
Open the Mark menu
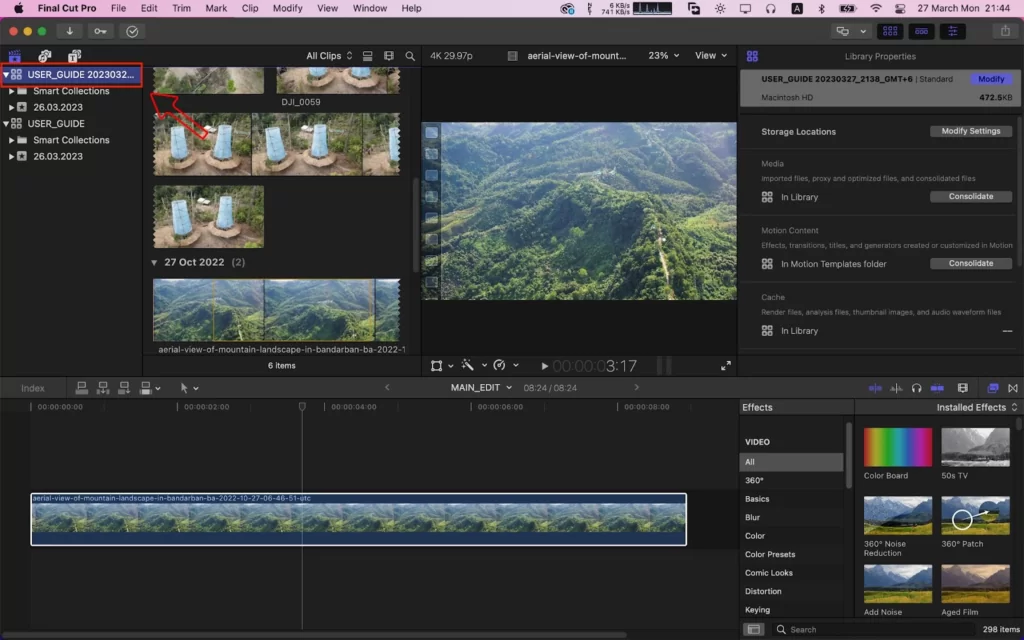pyautogui.click(x=216, y=8)
